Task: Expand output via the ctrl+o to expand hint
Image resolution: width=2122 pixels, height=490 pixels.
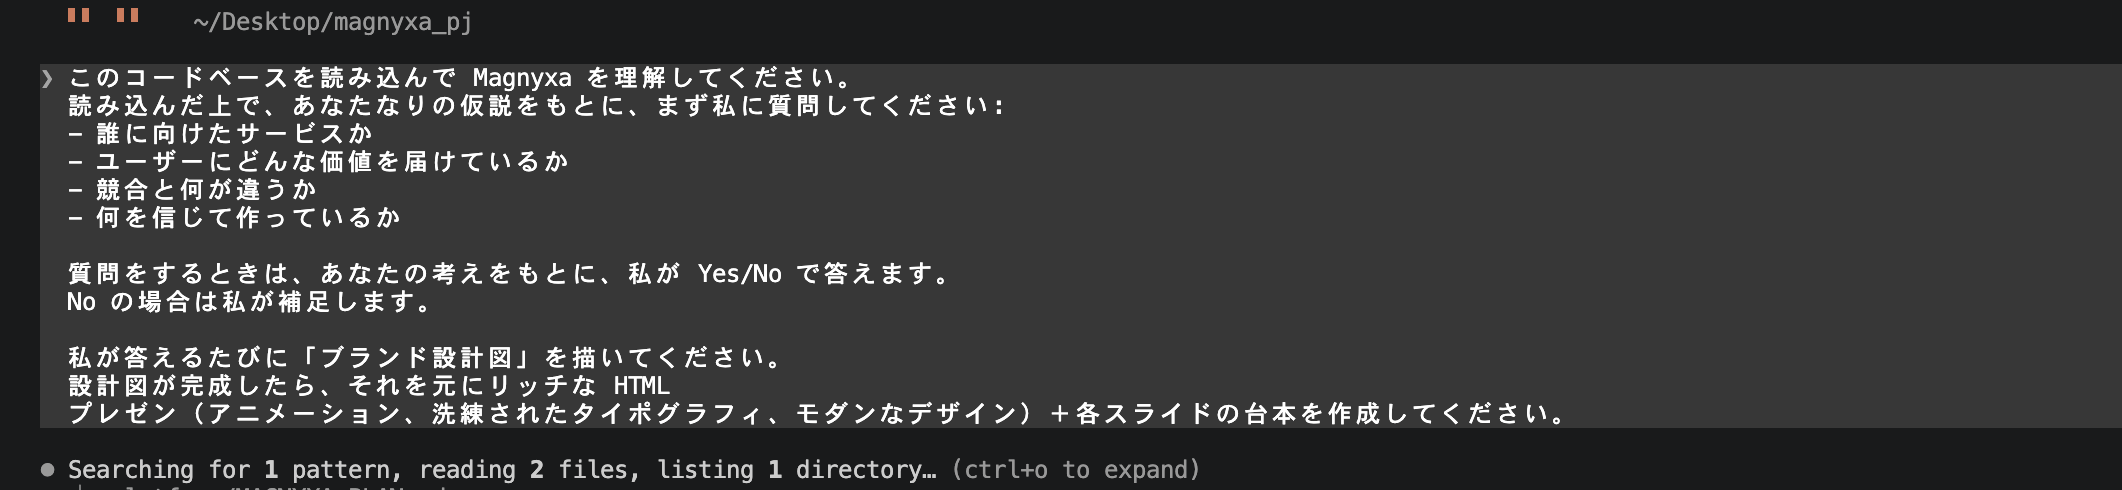Action: pos(1075,469)
